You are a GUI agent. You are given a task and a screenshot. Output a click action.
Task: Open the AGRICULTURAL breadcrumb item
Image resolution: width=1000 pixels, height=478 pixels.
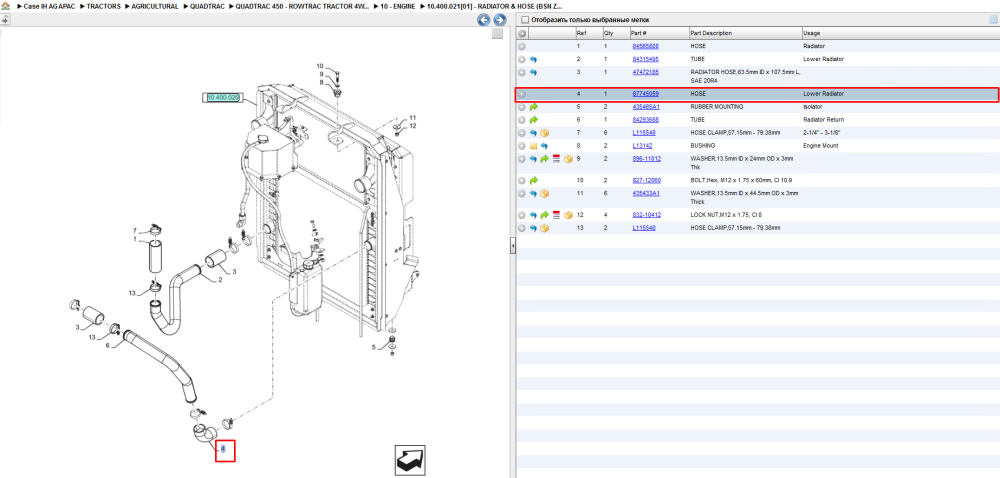coord(155,6)
